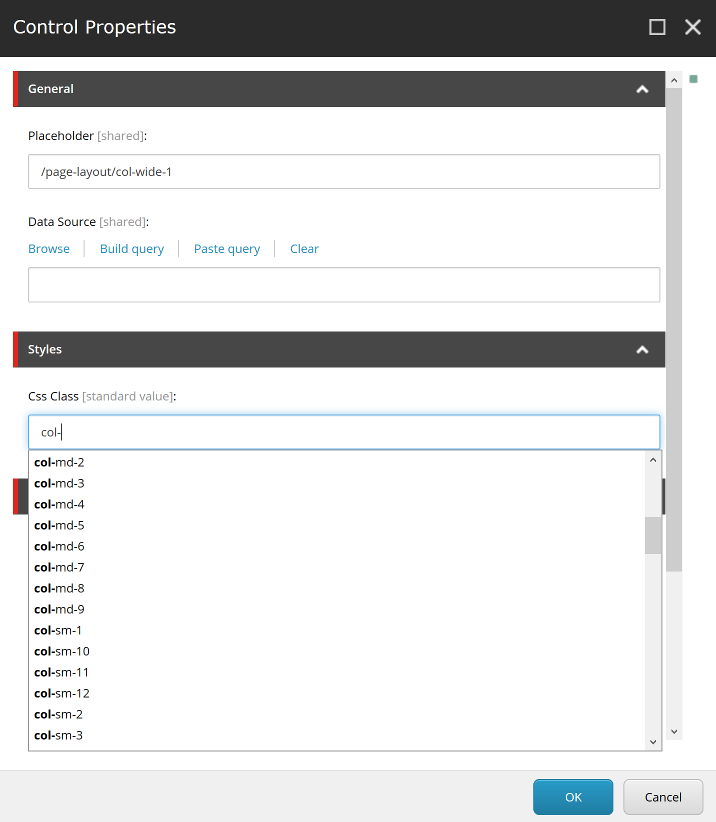
Task: Click the dialog's main scrollbar thumb
Action: tap(674, 330)
